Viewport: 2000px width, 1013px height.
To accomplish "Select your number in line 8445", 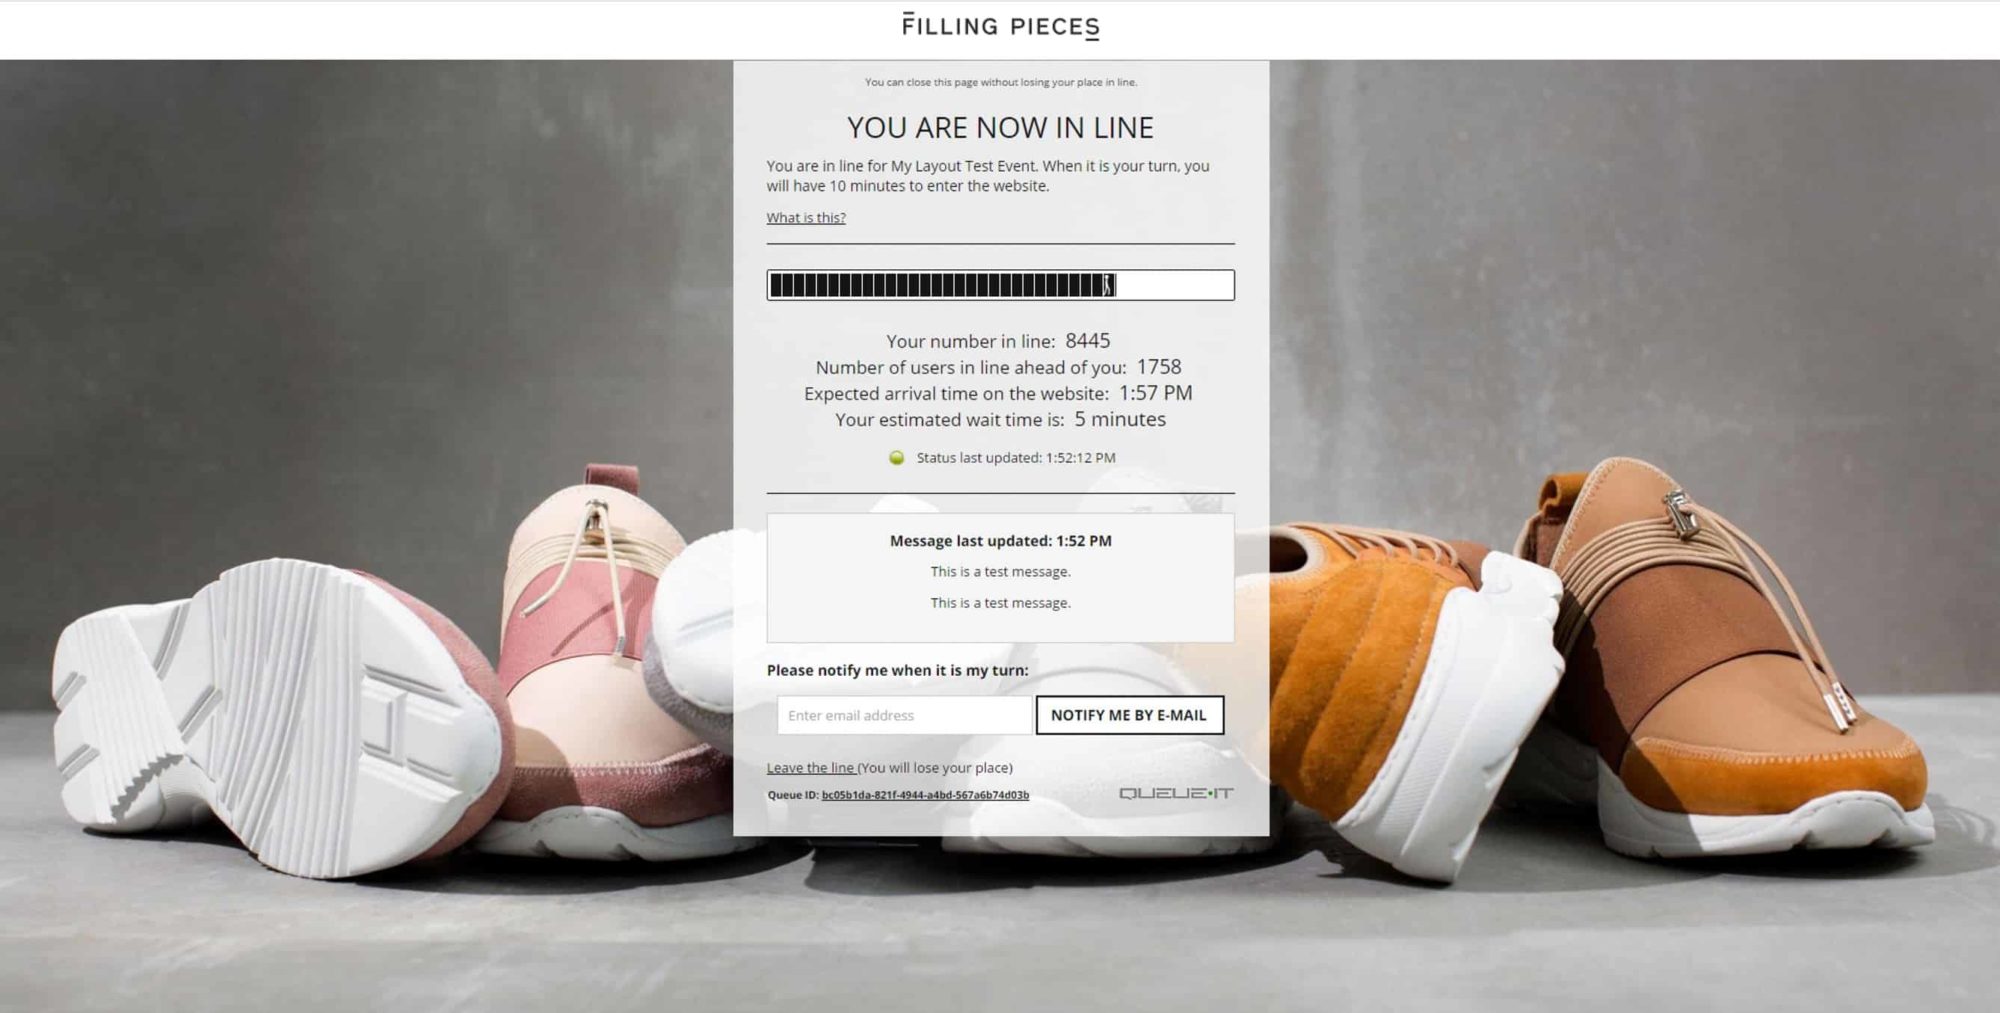I will [1087, 341].
